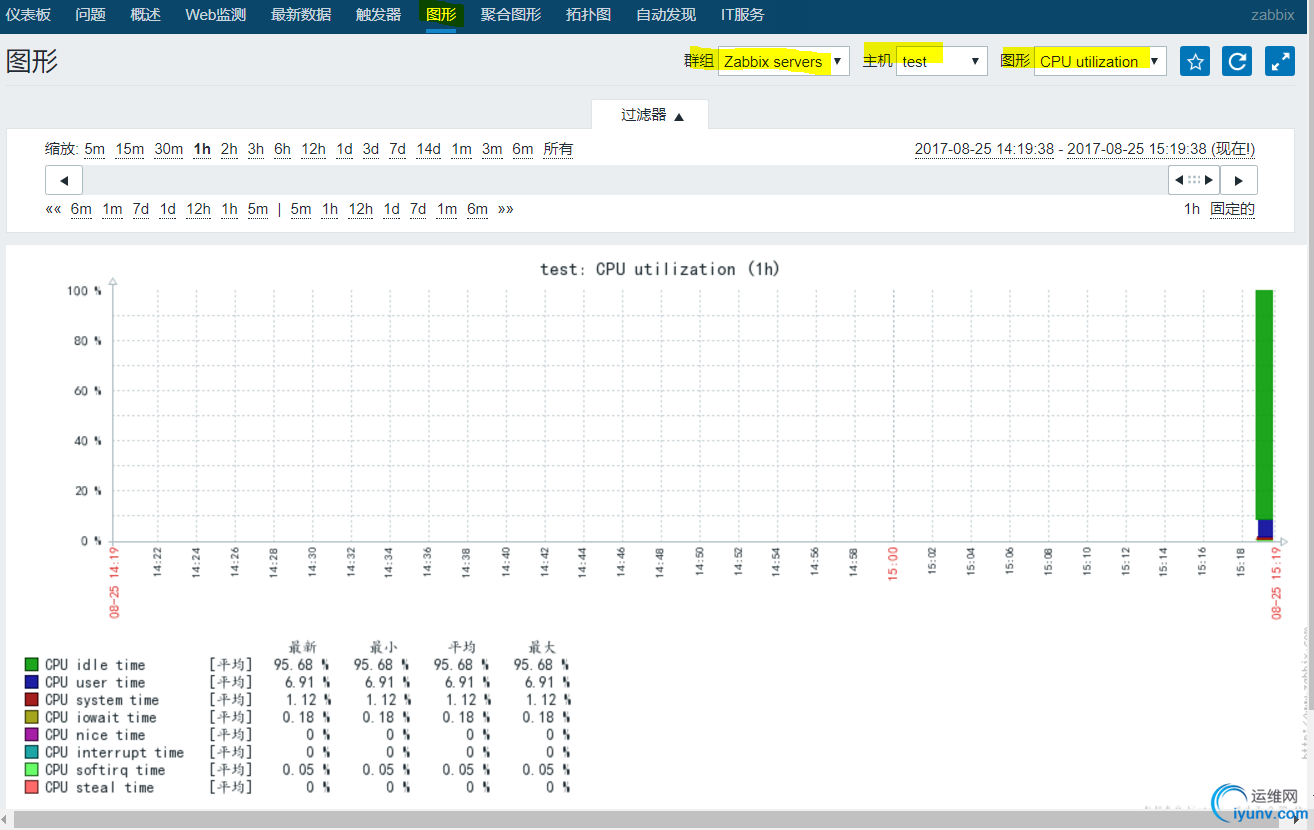Image resolution: width=1314 pixels, height=830 pixels.
Task: Collapse the 过滤器 filter tab
Action: point(650,115)
